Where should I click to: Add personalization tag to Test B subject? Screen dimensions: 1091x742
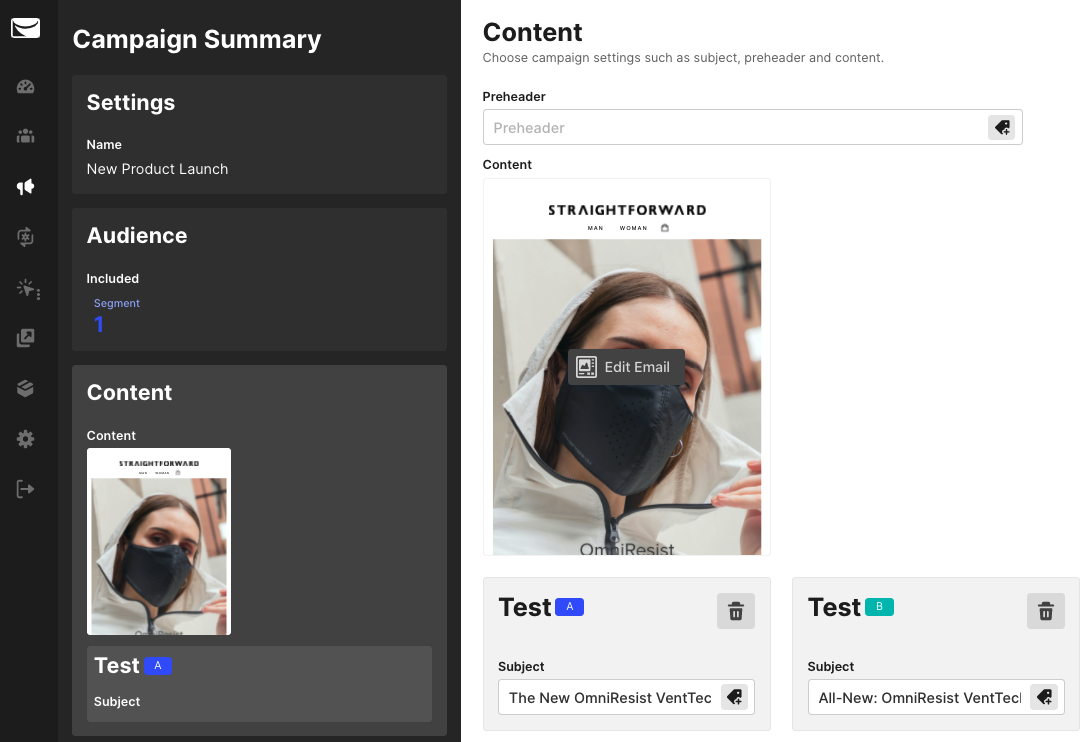(x=1044, y=697)
